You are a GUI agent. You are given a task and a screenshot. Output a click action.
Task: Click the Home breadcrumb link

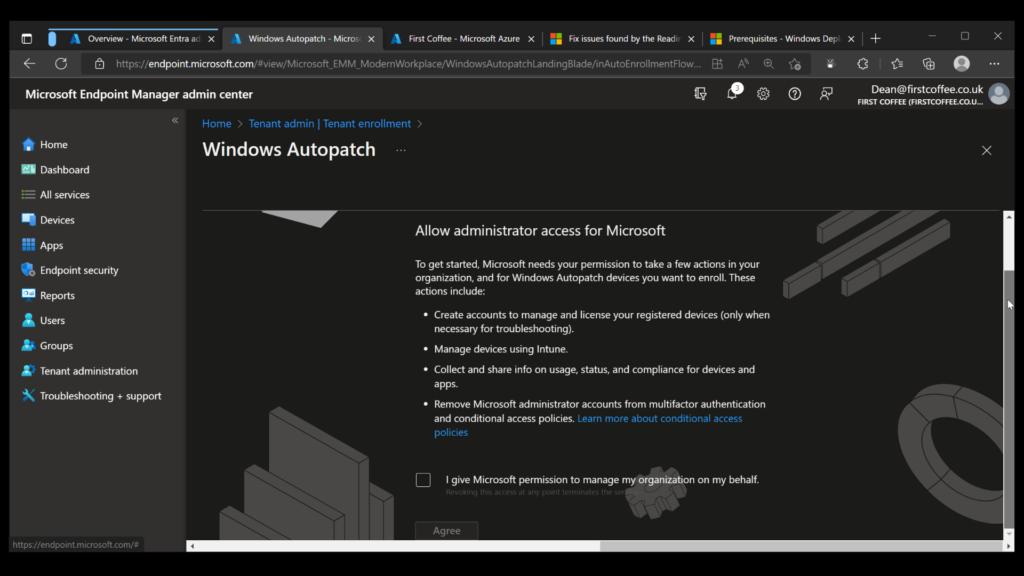pos(216,123)
